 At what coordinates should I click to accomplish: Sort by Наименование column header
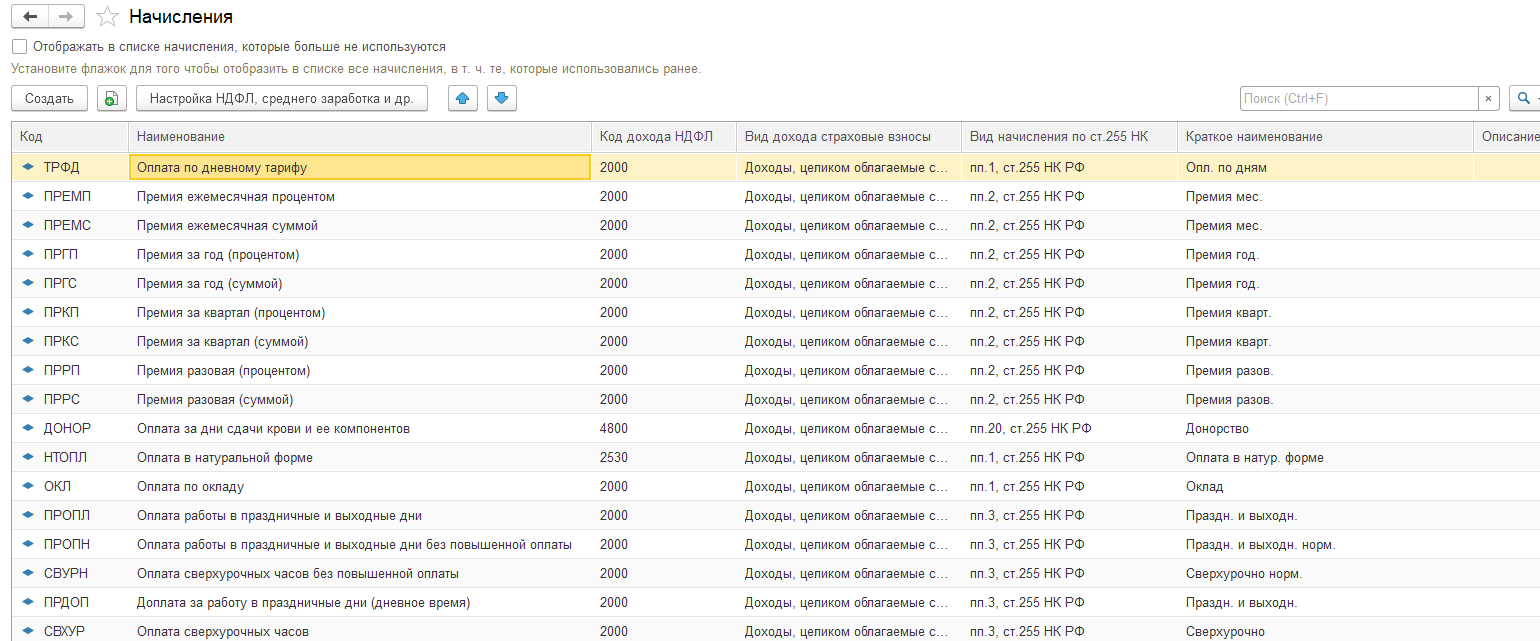point(360,137)
